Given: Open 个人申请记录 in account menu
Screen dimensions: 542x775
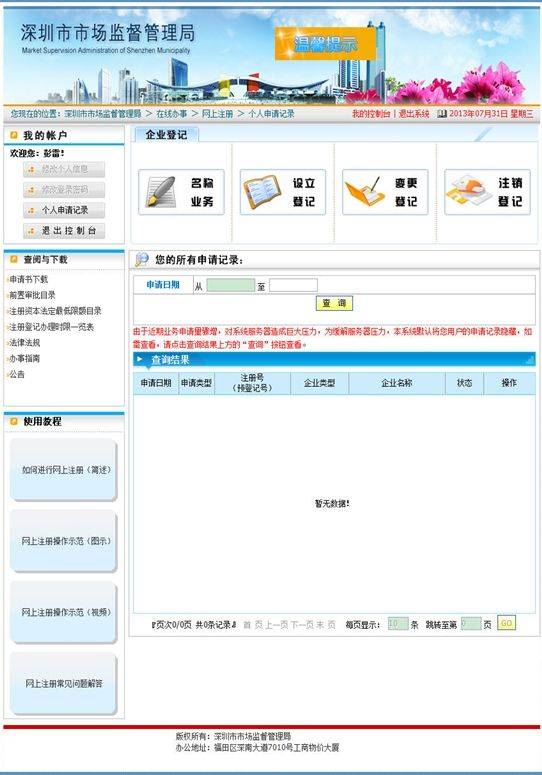Looking at the screenshot, I should [x=64, y=210].
